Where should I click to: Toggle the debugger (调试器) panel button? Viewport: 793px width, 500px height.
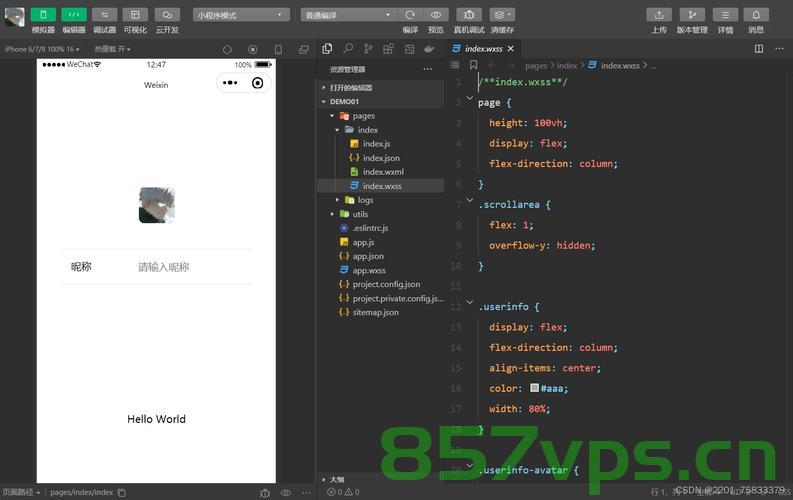[105, 15]
